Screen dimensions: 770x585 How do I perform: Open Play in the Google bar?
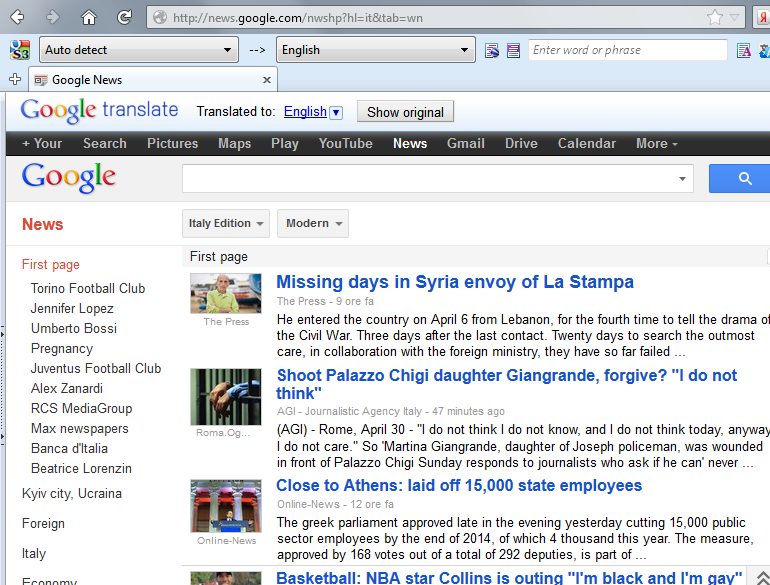(285, 143)
